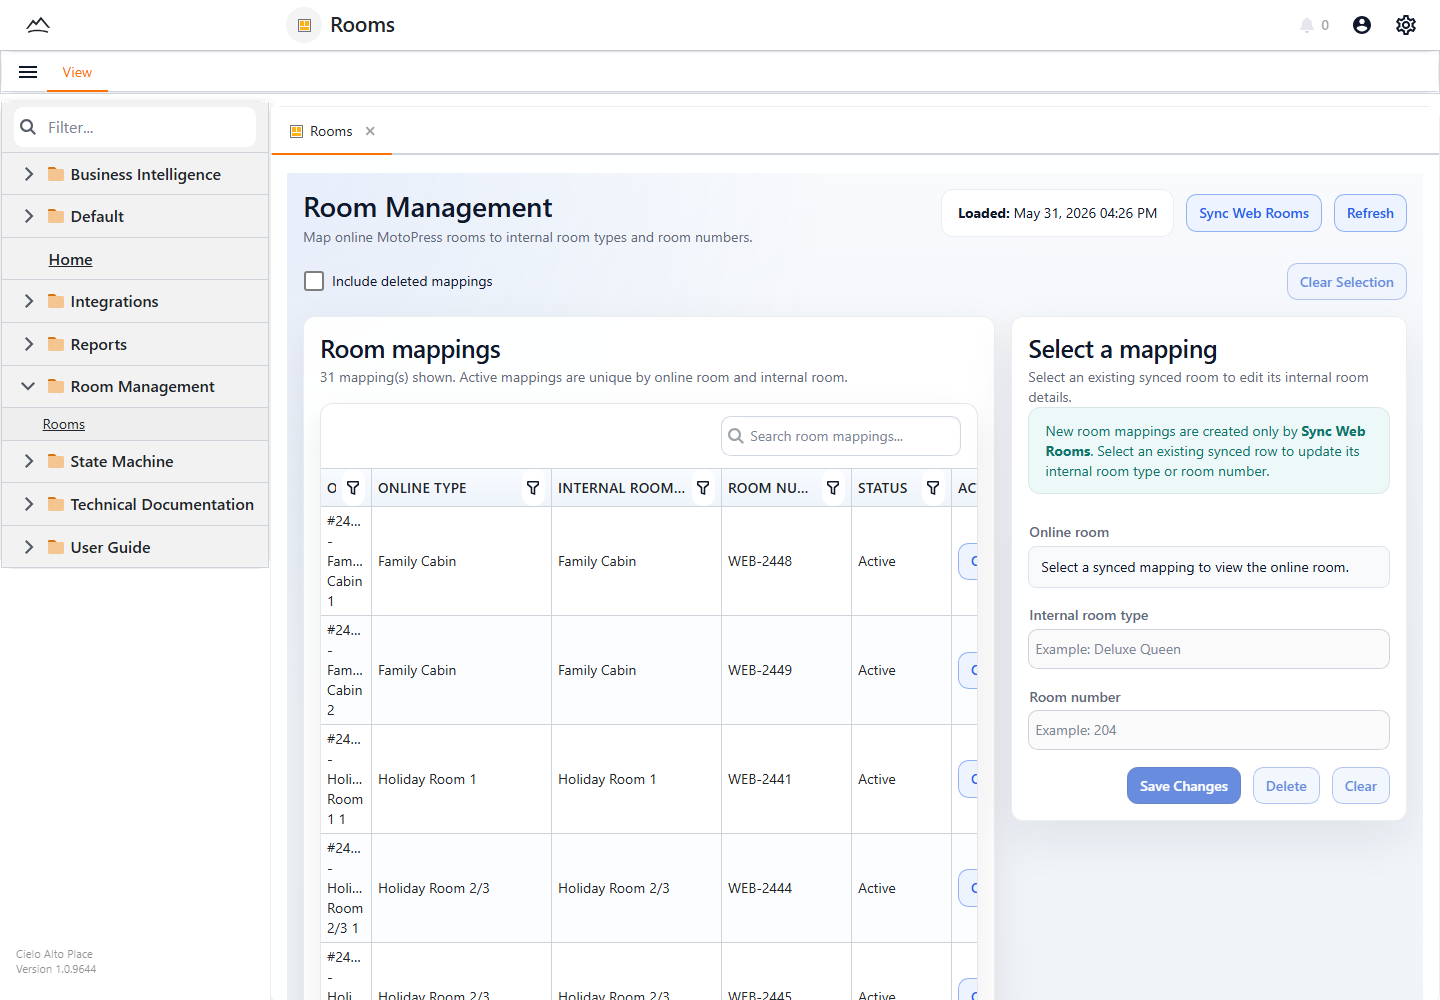1440x1000 pixels.
Task: Expand the State Machine tree node
Action: [x=28, y=461]
